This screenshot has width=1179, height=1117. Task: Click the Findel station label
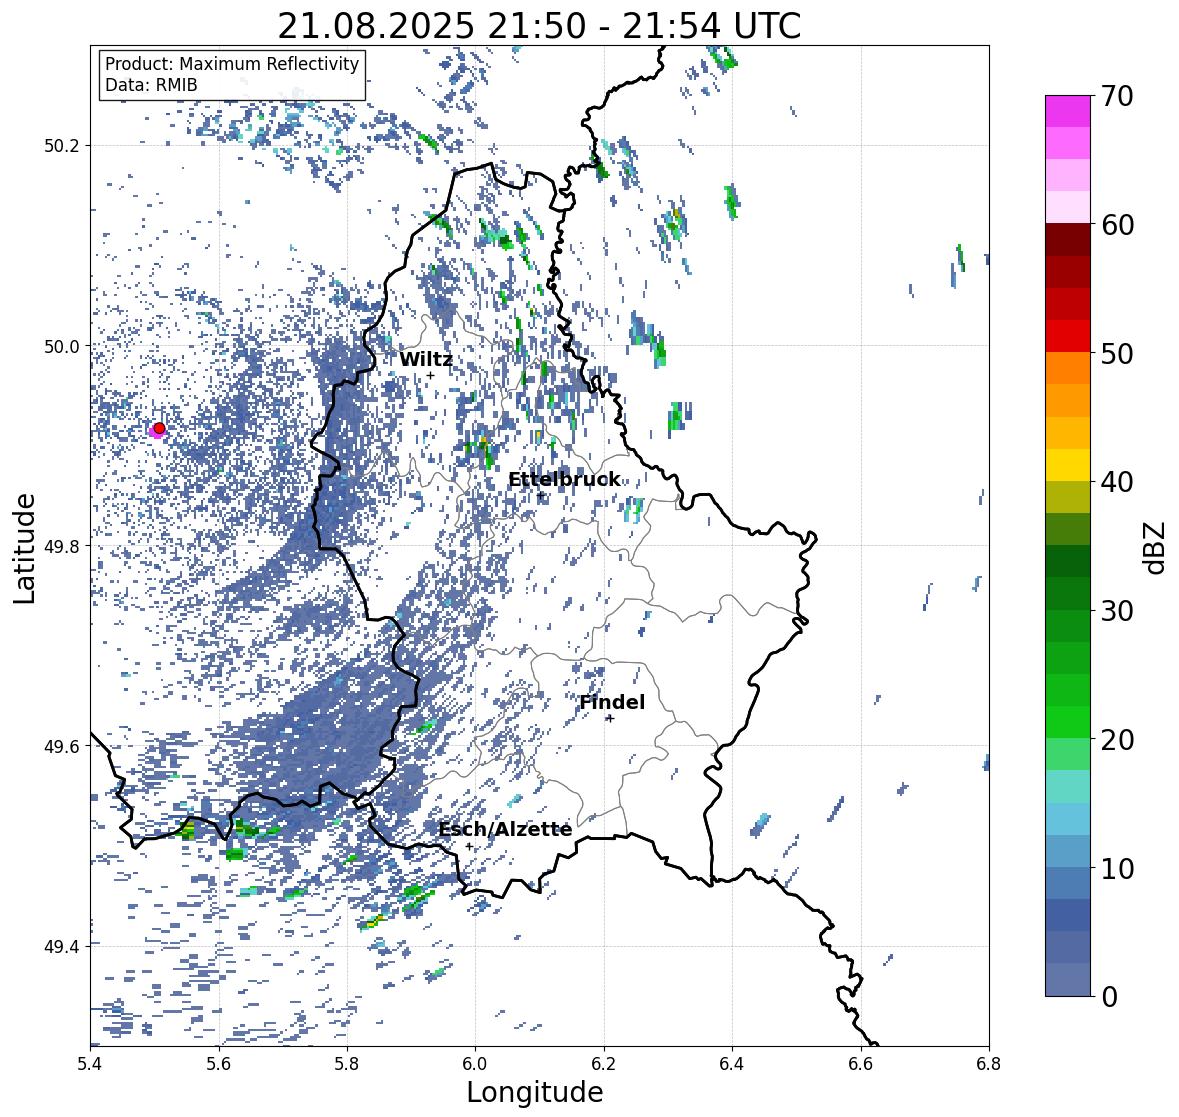(611, 702)
